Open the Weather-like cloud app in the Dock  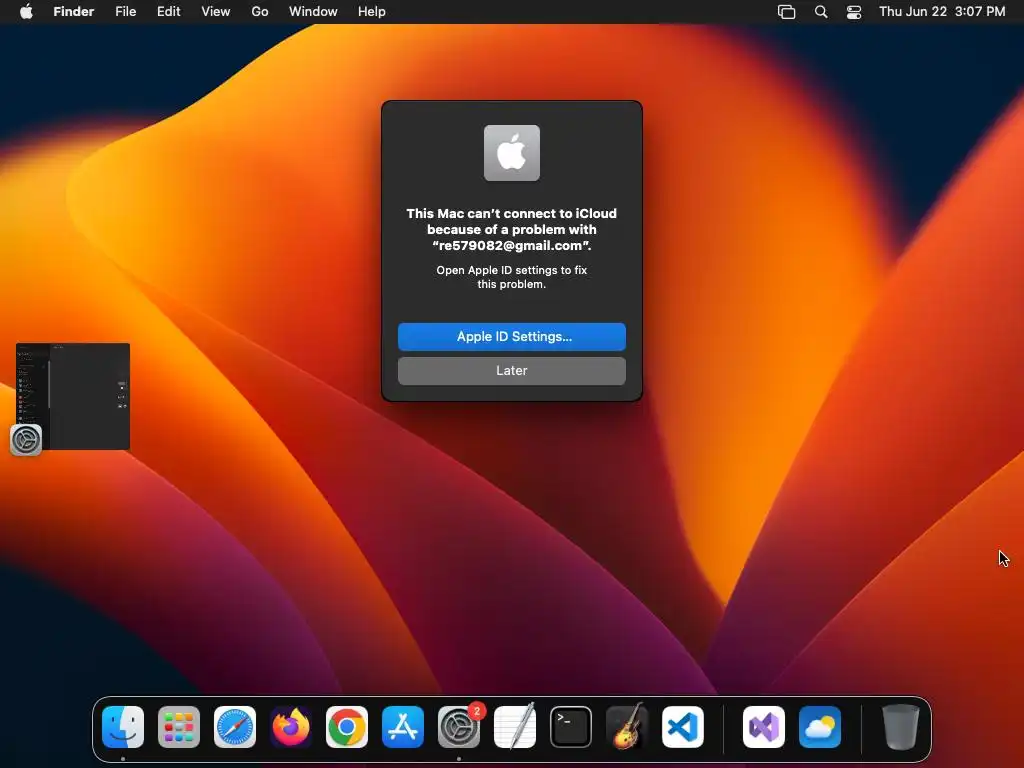coord(820,727)
